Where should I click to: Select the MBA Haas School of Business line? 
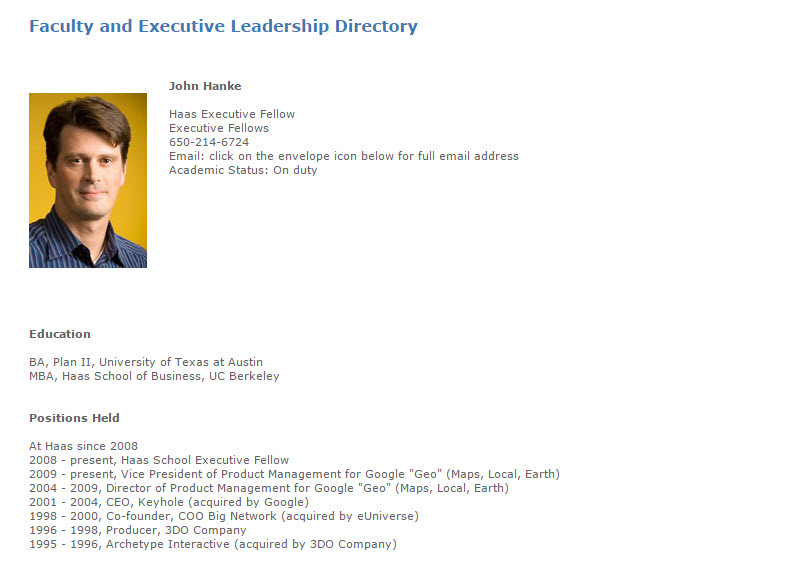coord(154,376)
